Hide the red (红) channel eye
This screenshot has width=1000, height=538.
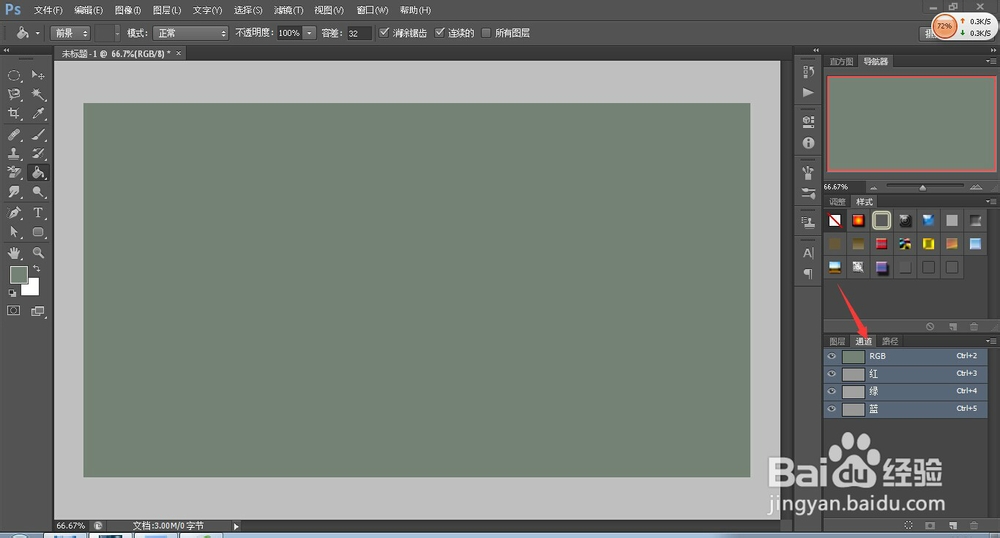[x=832, y=374]
